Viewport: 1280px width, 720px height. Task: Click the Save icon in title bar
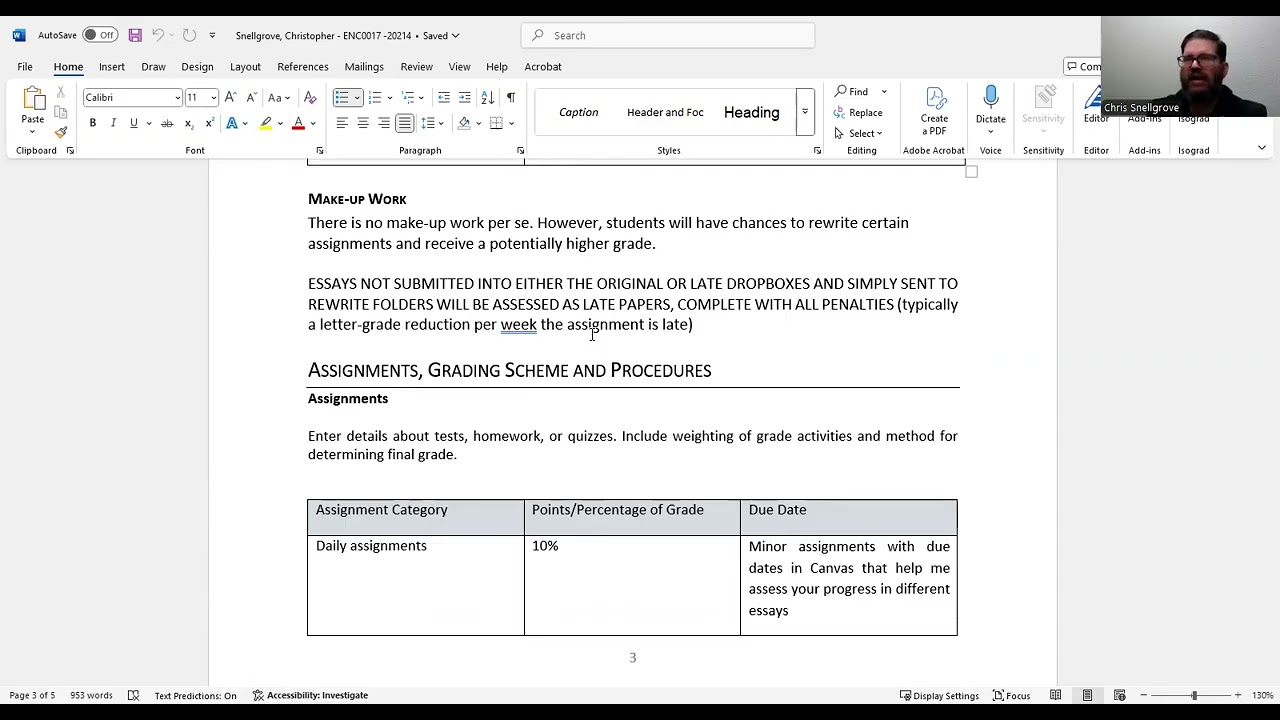pos(135,35)
